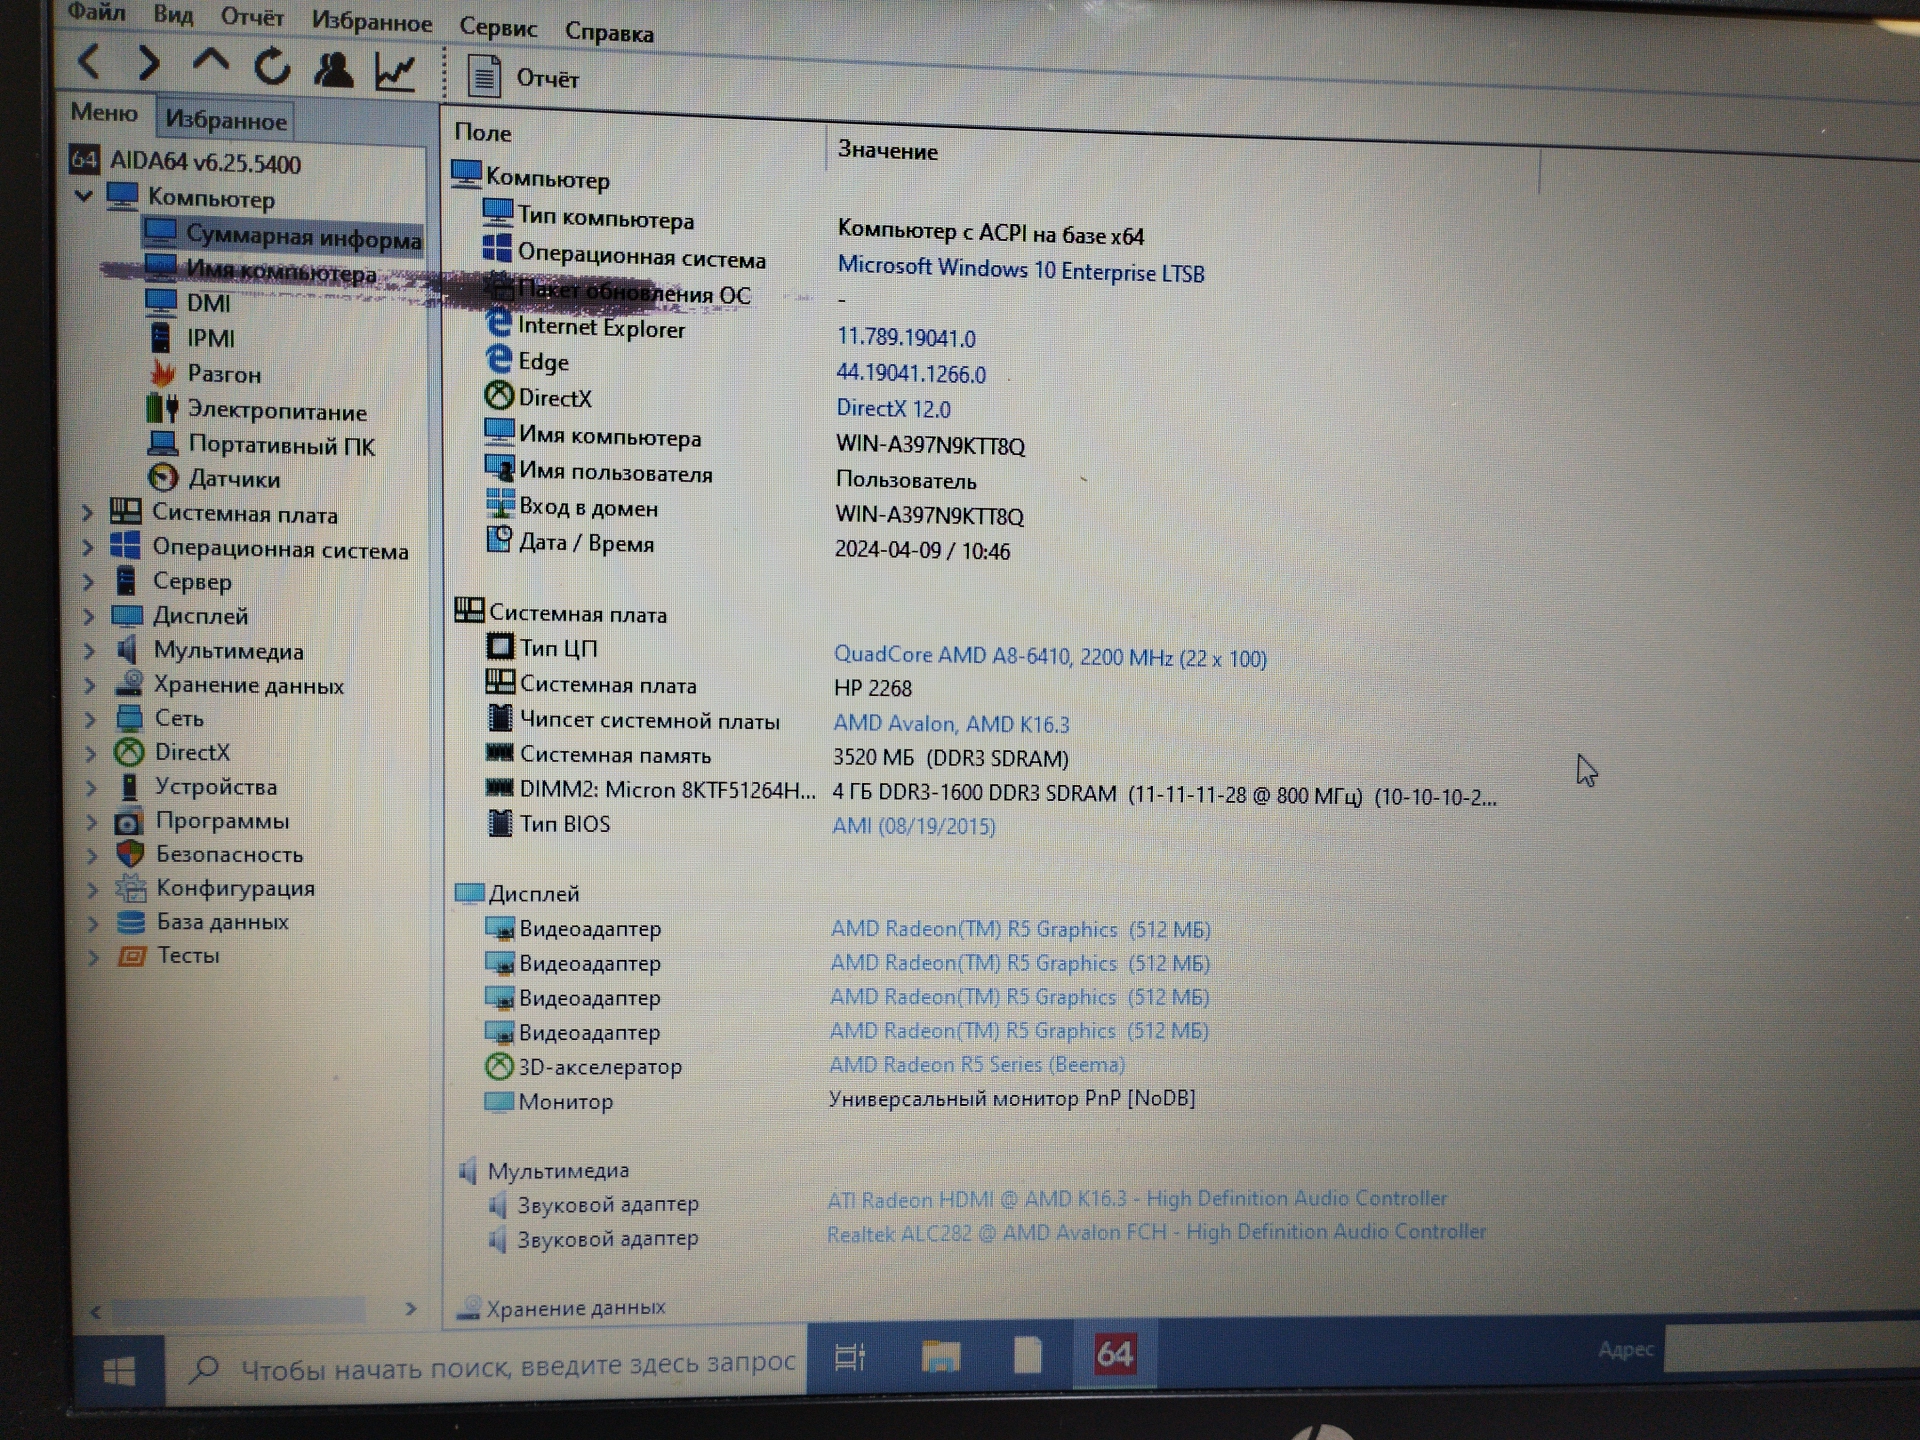The height and width of the screenshot is (1440, 1920).
Task: Expand the Сервер tree node
Action: 88,581
